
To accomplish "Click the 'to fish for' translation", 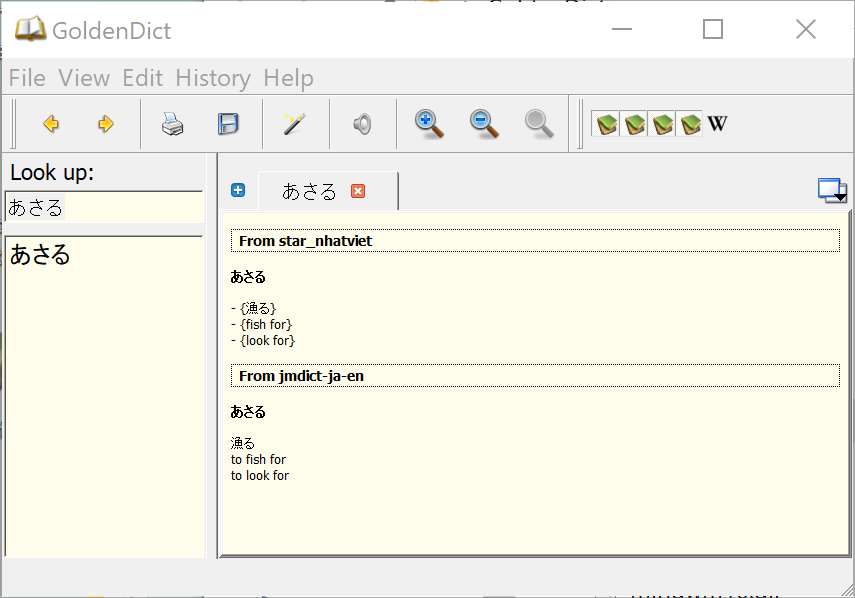I will 258,460.
